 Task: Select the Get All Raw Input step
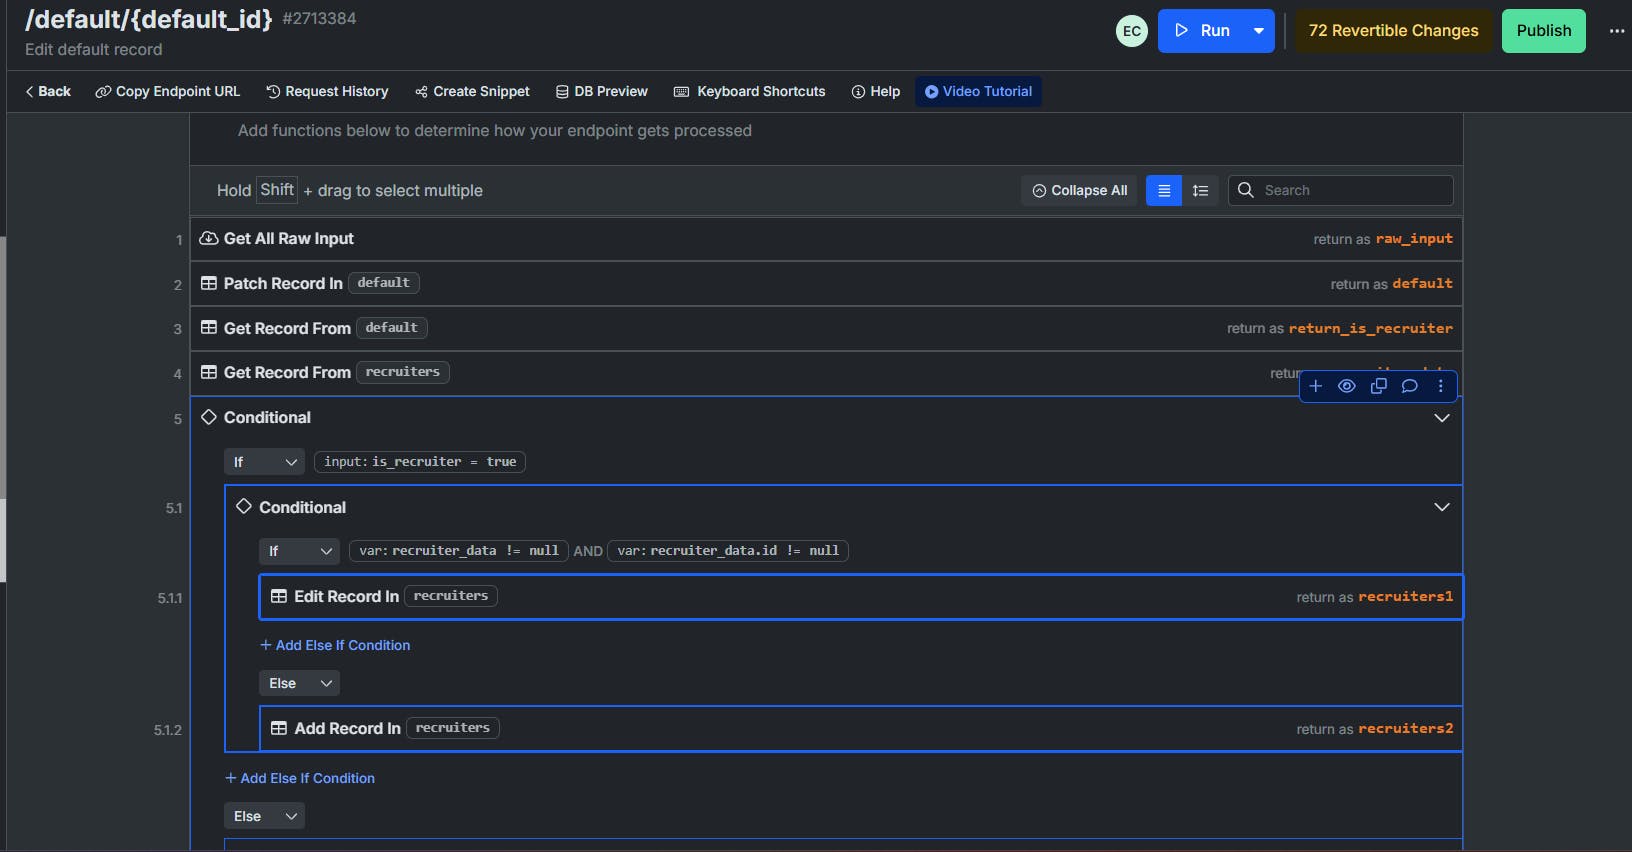click(826, 239)
